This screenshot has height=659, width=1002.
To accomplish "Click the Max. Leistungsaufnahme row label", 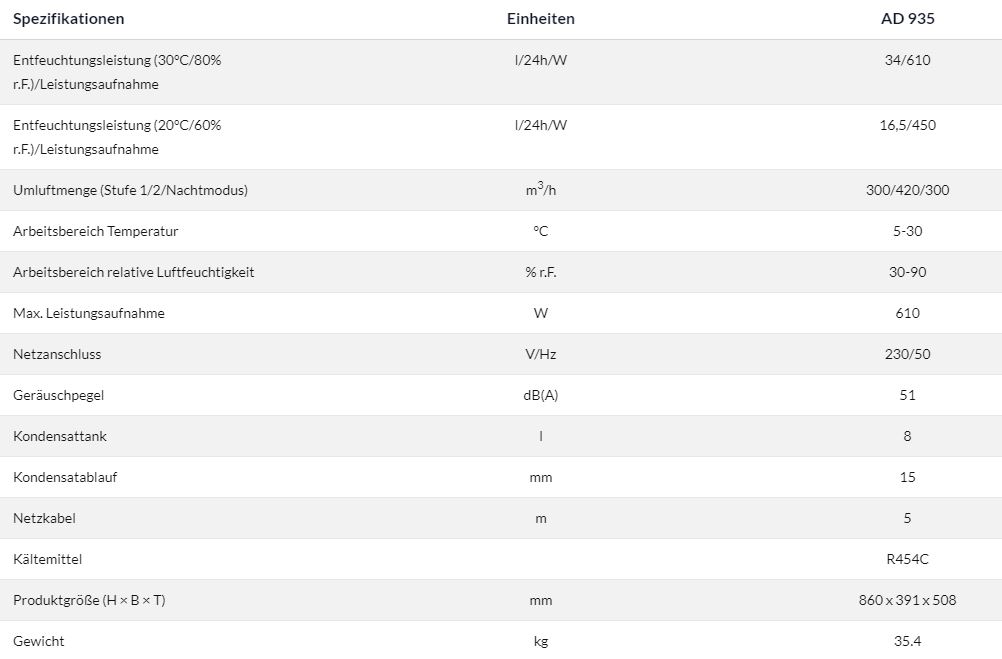I will coord(89,313).
